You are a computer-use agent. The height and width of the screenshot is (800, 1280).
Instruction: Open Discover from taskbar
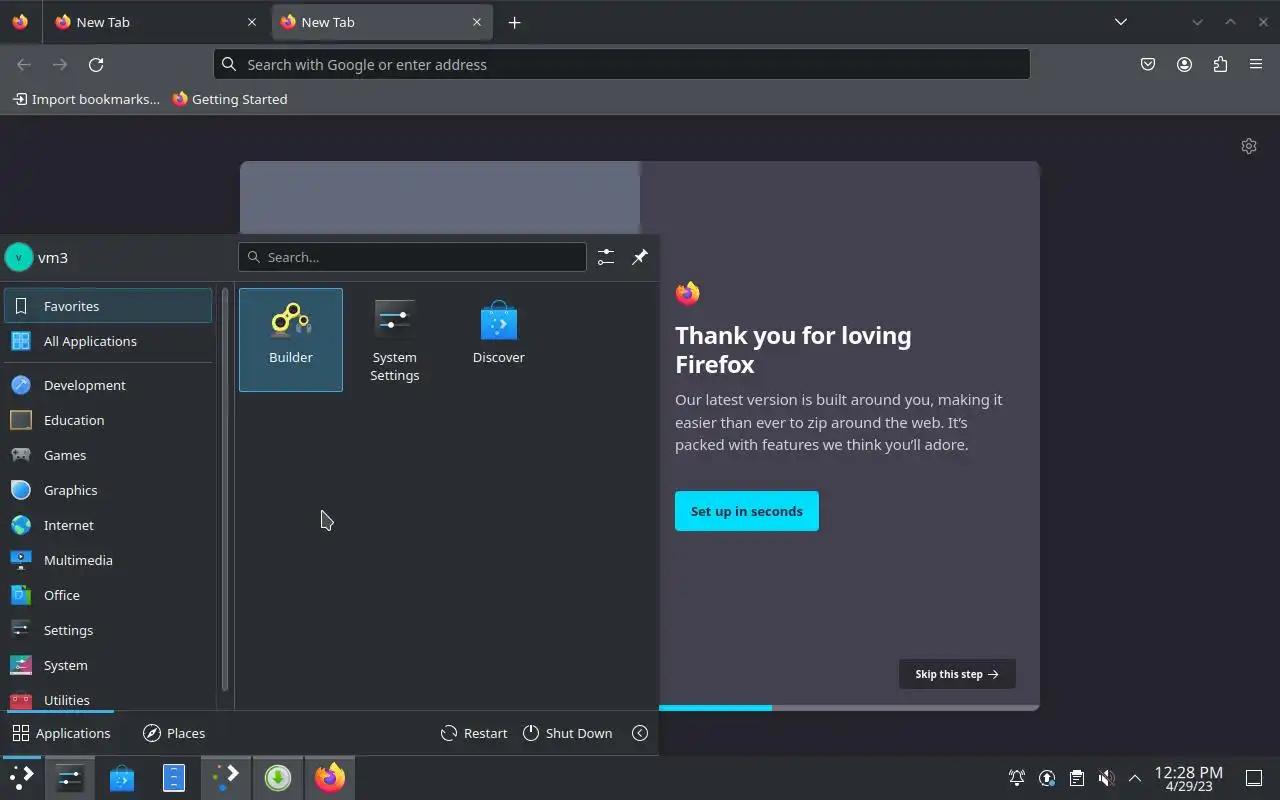[122, 778]
